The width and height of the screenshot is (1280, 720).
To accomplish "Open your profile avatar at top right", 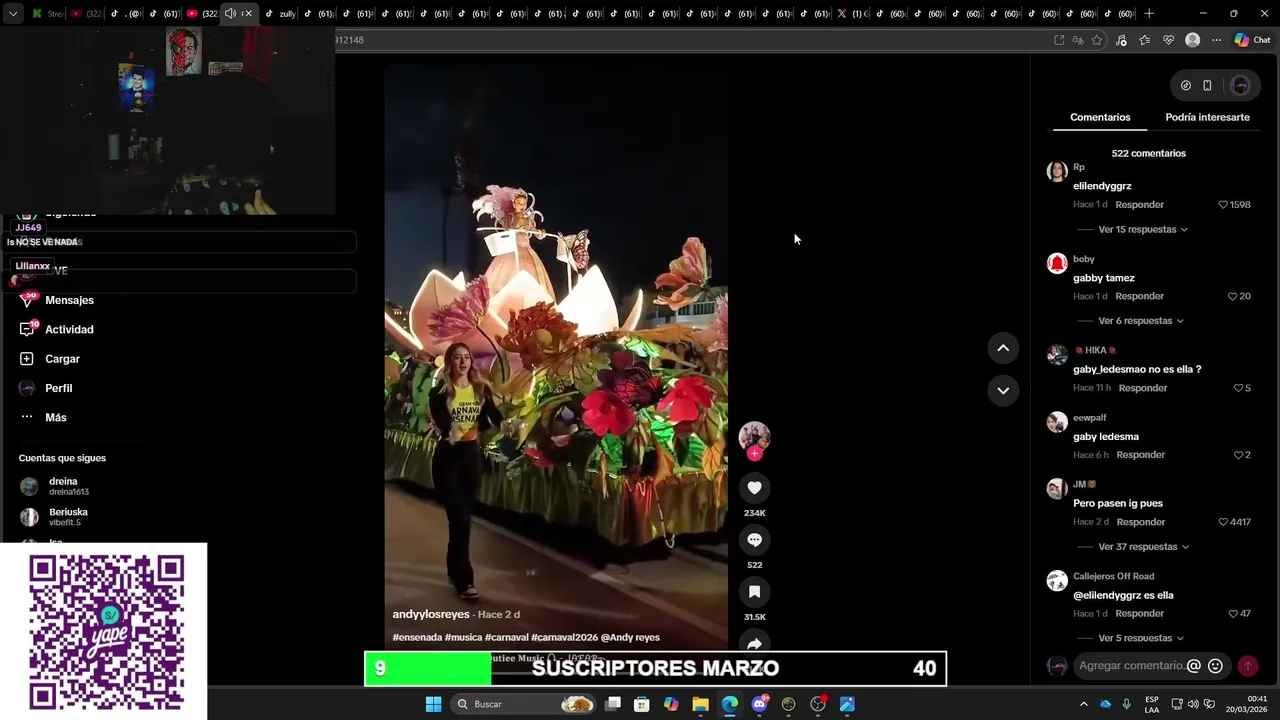I will tap(1240, 86).
